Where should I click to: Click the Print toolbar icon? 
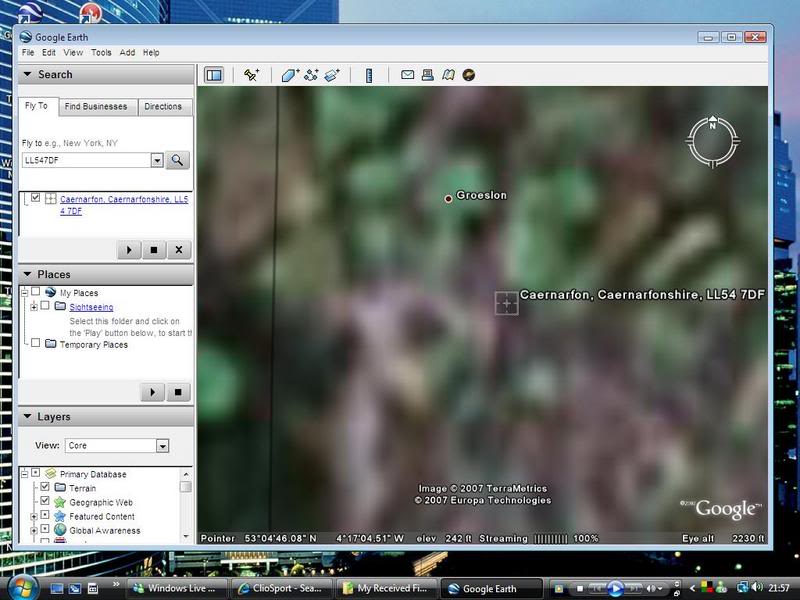(428, 75)
